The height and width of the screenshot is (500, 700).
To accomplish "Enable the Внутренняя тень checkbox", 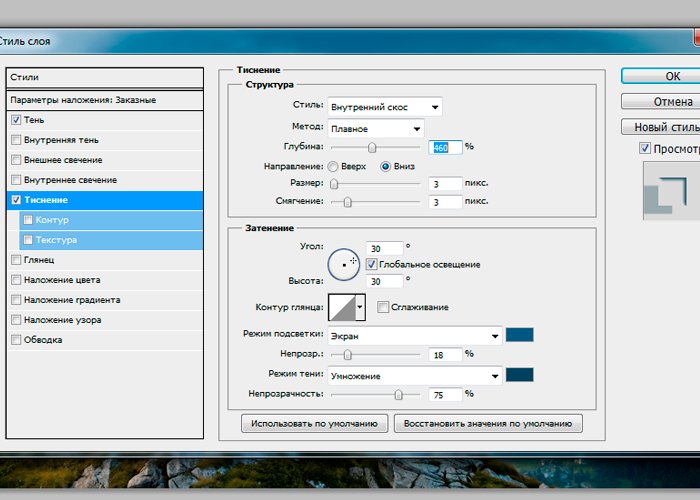I will point(15,140).
